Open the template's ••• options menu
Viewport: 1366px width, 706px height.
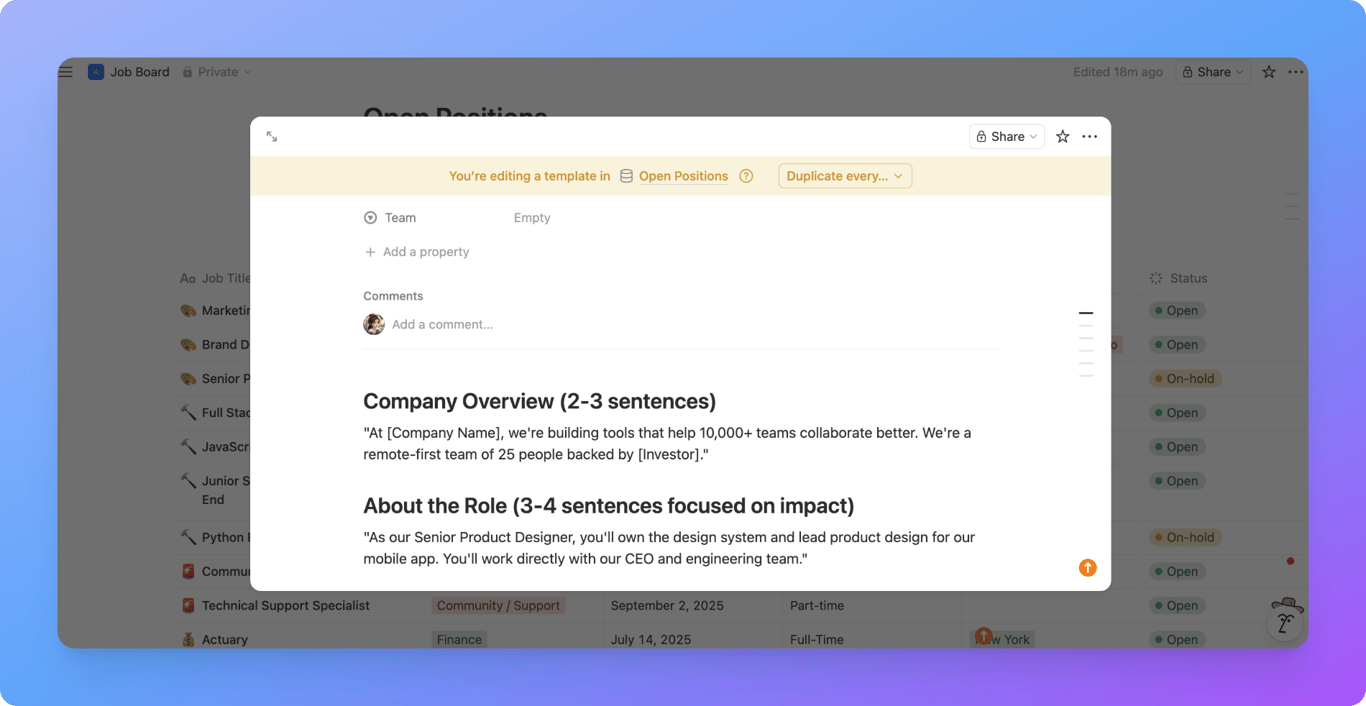point(1090,136)
